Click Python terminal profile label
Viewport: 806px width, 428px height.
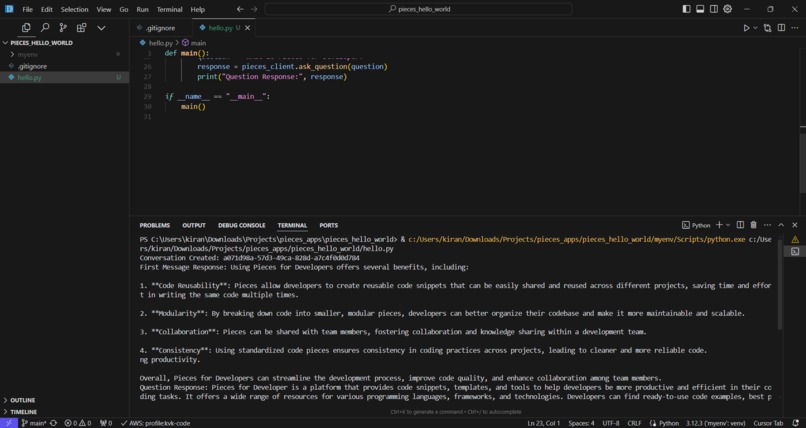(x=696, y=225)
